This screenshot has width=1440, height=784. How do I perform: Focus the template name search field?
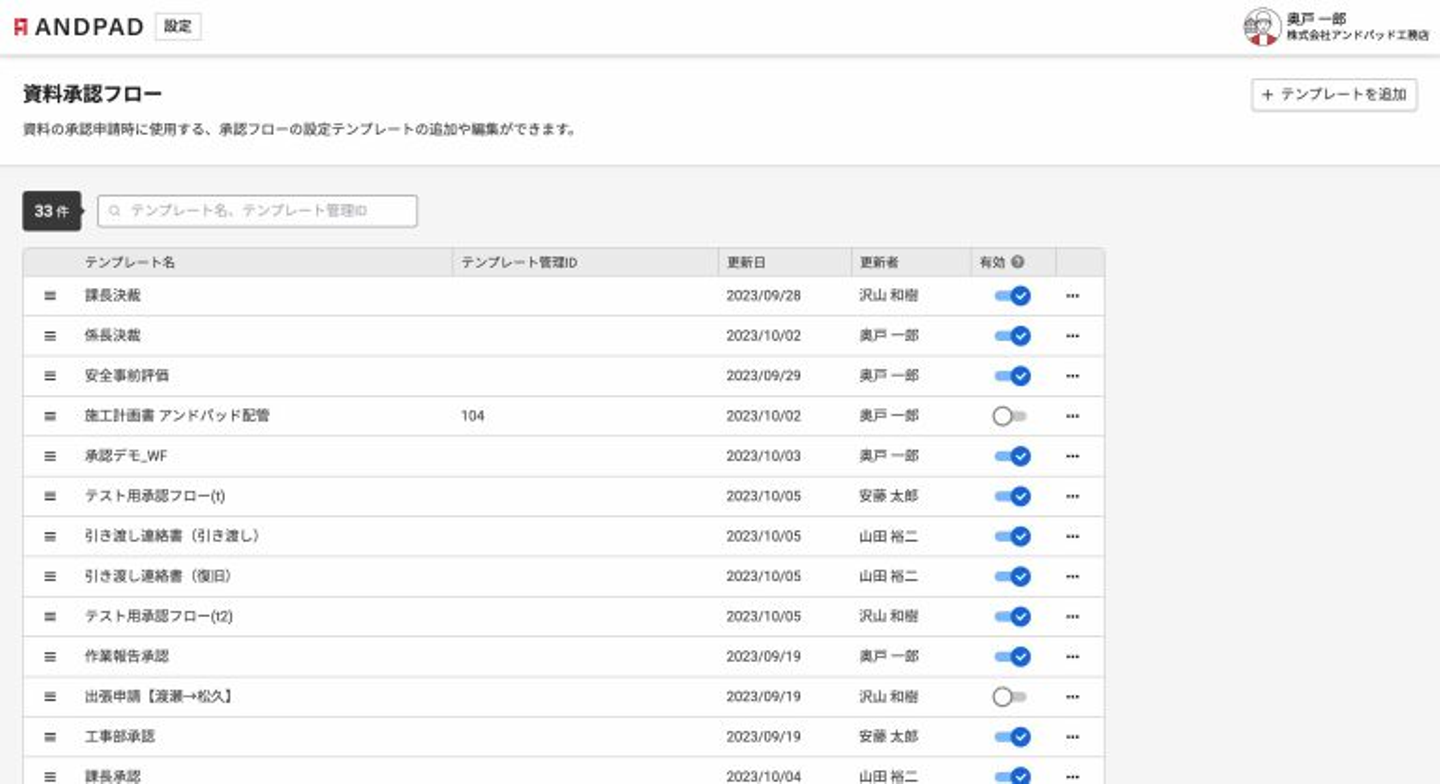click(x=257, y=211)
